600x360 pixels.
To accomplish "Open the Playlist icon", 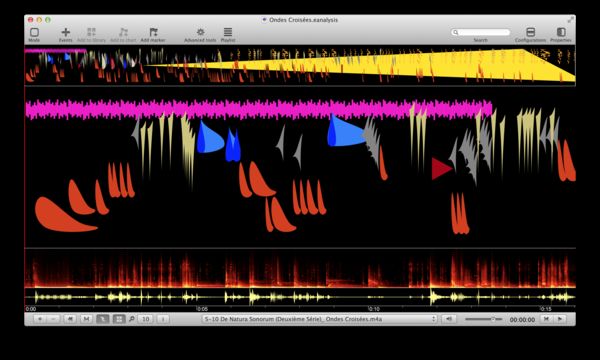I will click(x=228, y=32).
